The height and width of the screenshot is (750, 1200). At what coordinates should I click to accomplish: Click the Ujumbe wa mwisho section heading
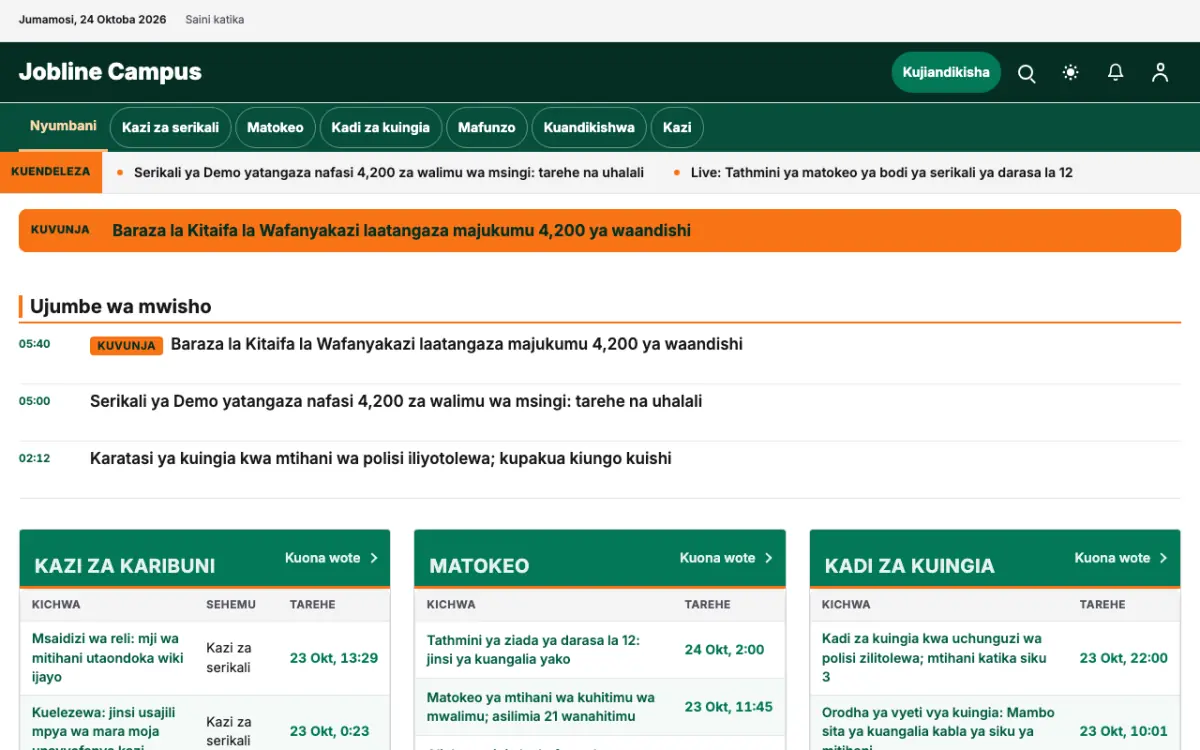(x=121, y=306)
